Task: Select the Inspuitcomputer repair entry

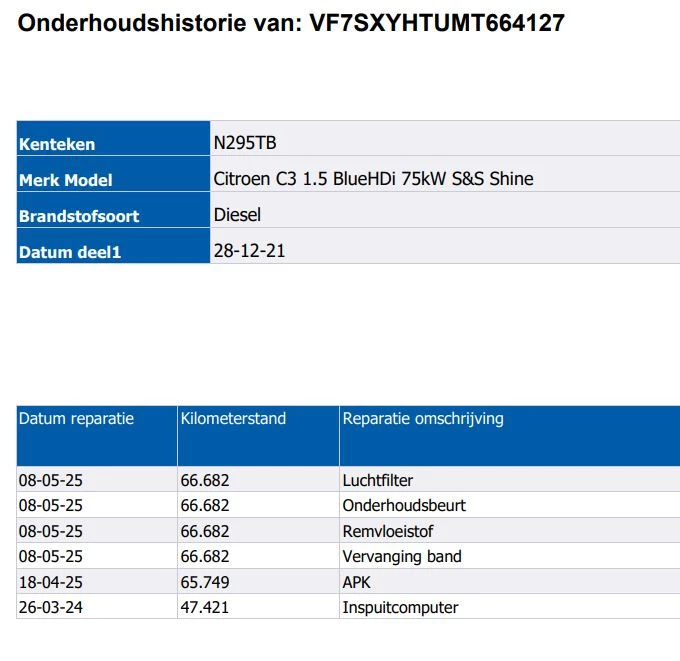Action: click(400, 607)
